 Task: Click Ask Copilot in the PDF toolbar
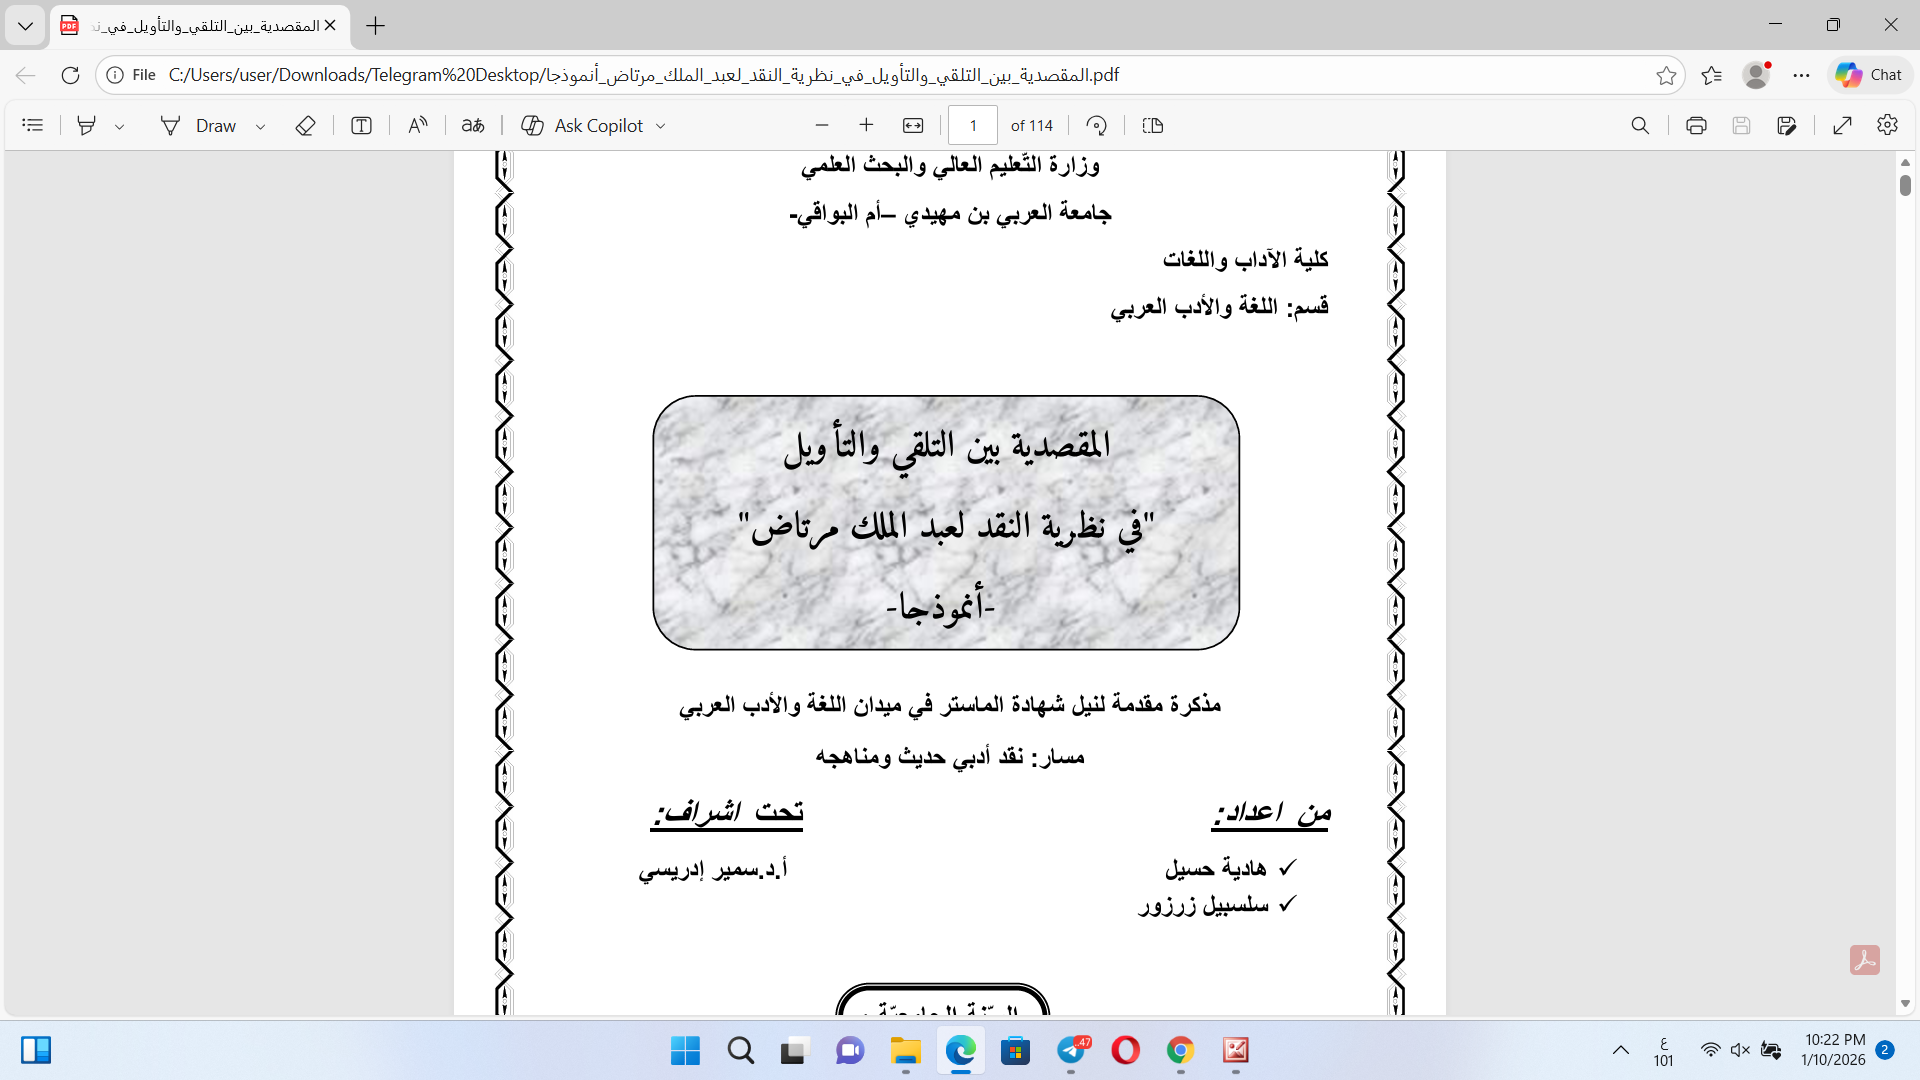[583, 125]
